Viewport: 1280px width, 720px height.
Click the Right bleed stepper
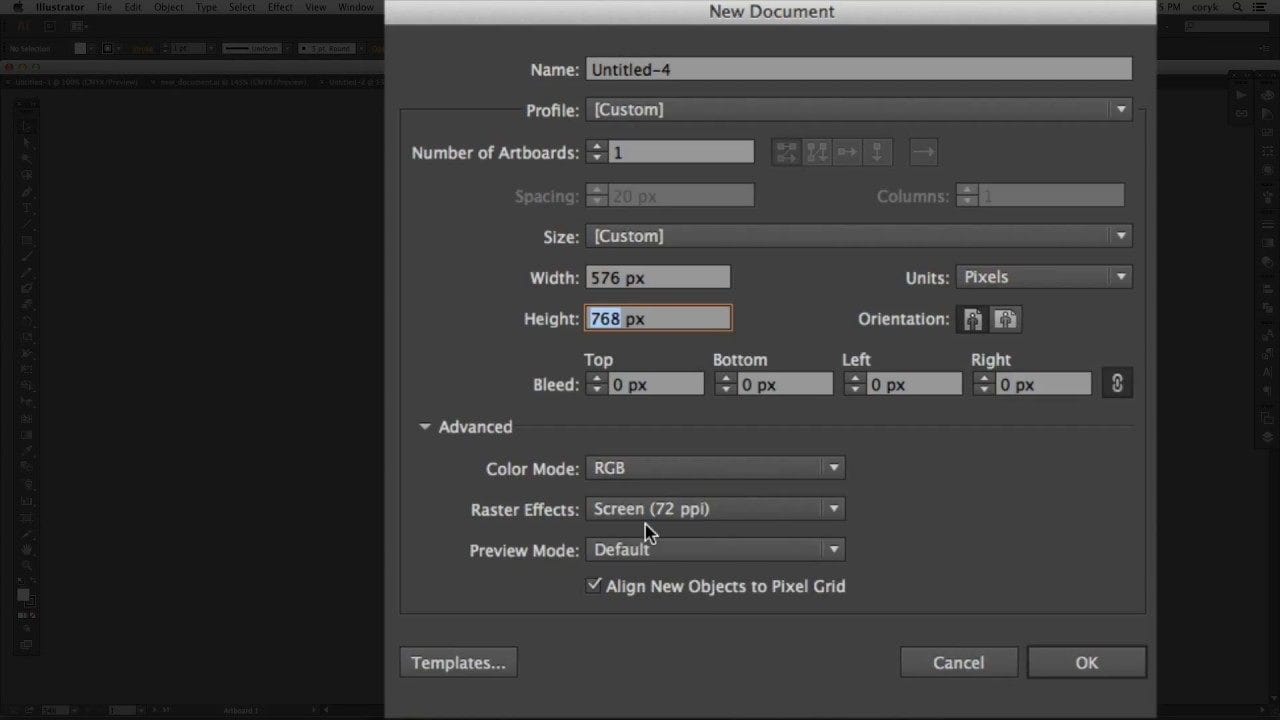coord(984,384)
